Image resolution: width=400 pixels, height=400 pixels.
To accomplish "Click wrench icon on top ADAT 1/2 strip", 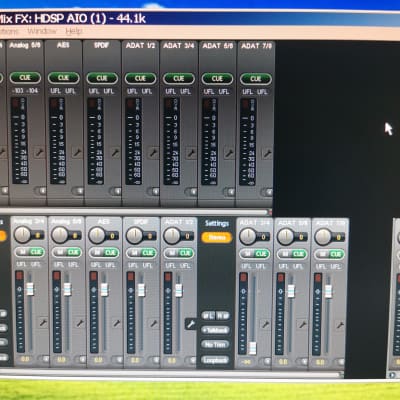I will (x=153, y=153).
